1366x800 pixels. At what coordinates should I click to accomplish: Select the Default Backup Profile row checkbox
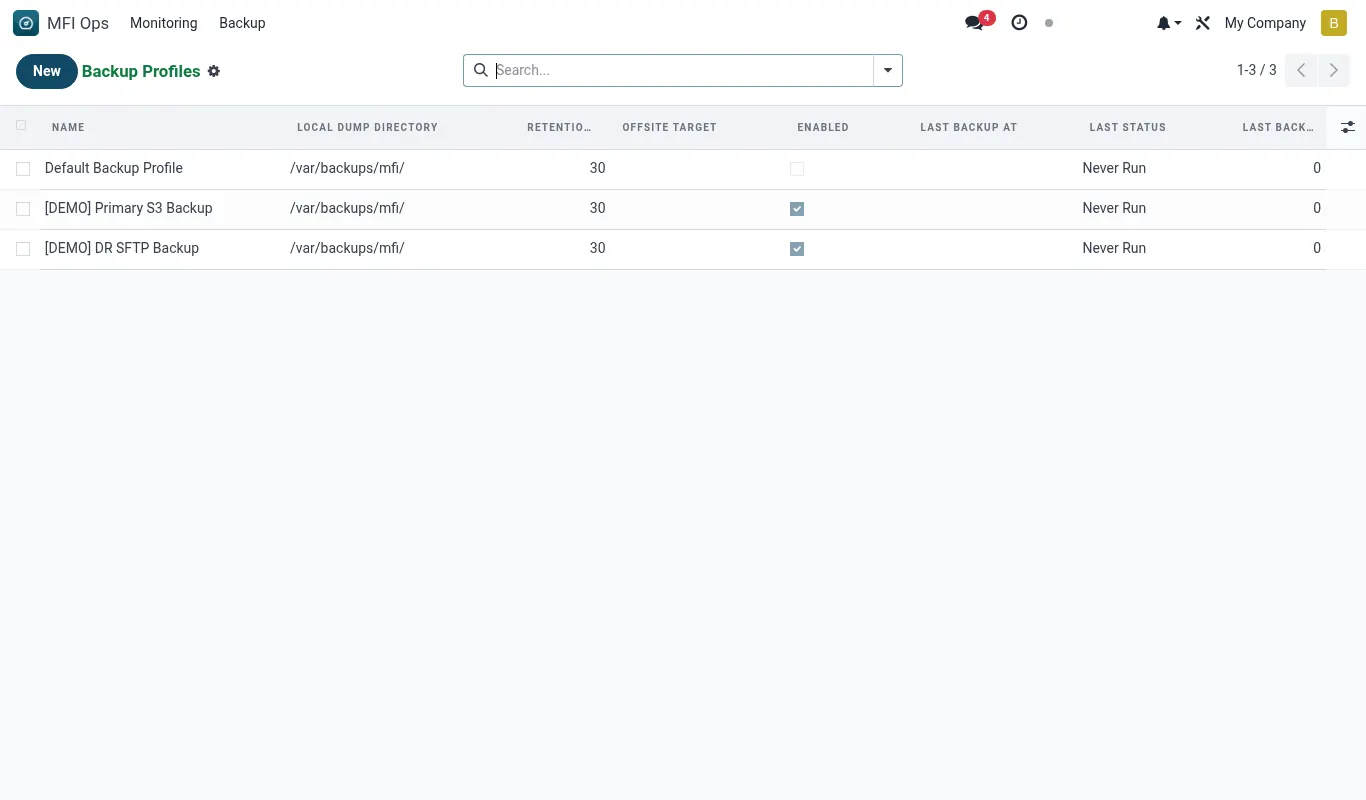pos(23,169)
